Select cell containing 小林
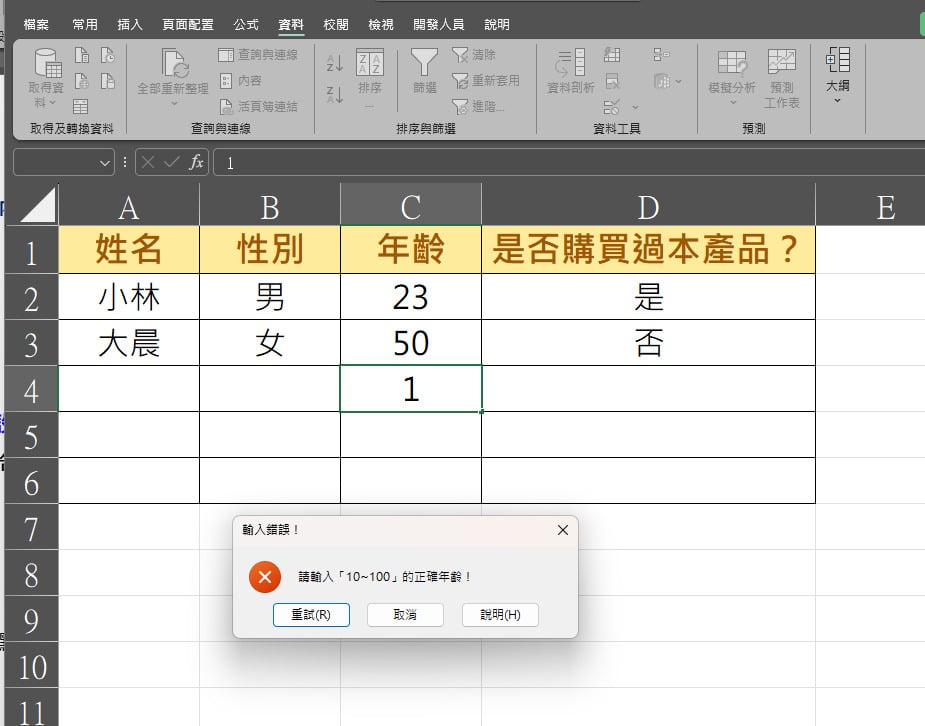This screenshot has width=925, height=726. point(129,297)
